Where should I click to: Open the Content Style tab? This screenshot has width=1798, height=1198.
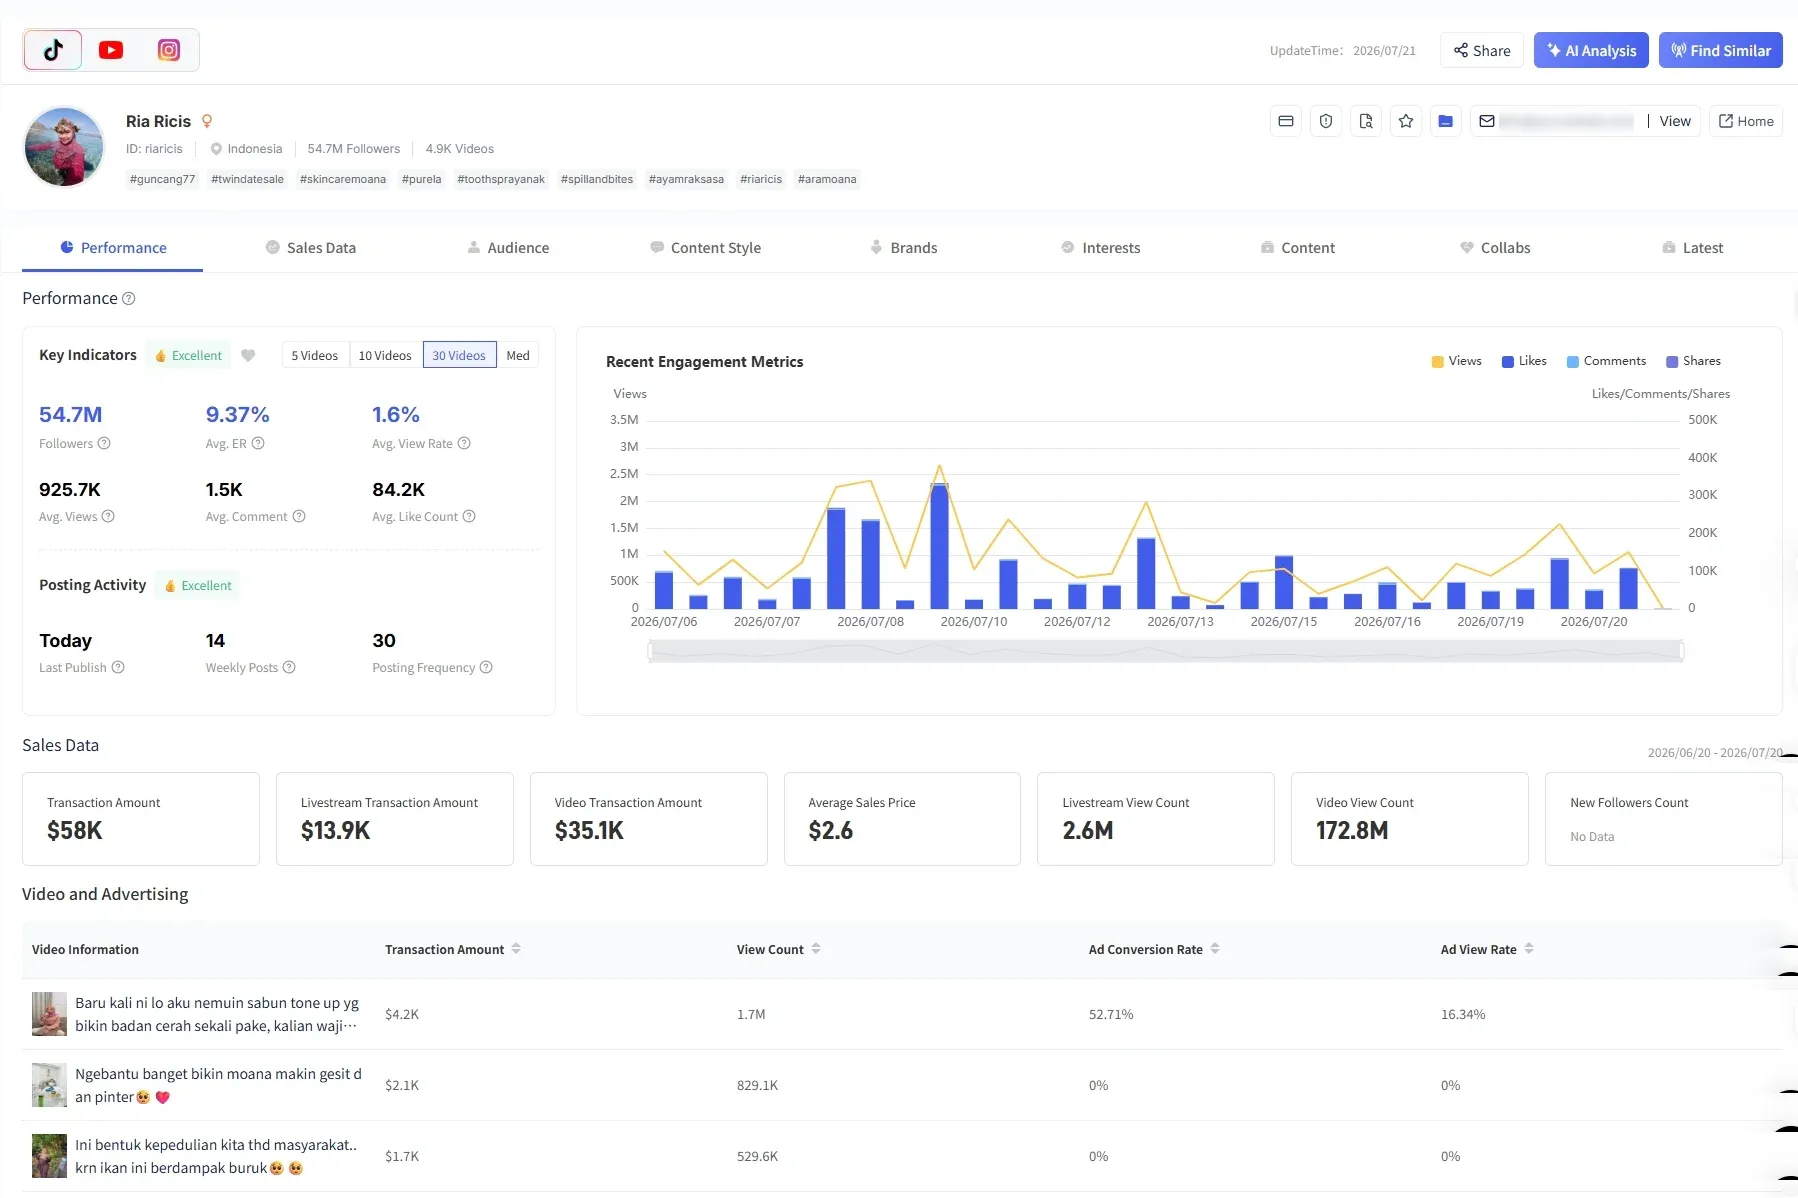click(x=705, y=247)
